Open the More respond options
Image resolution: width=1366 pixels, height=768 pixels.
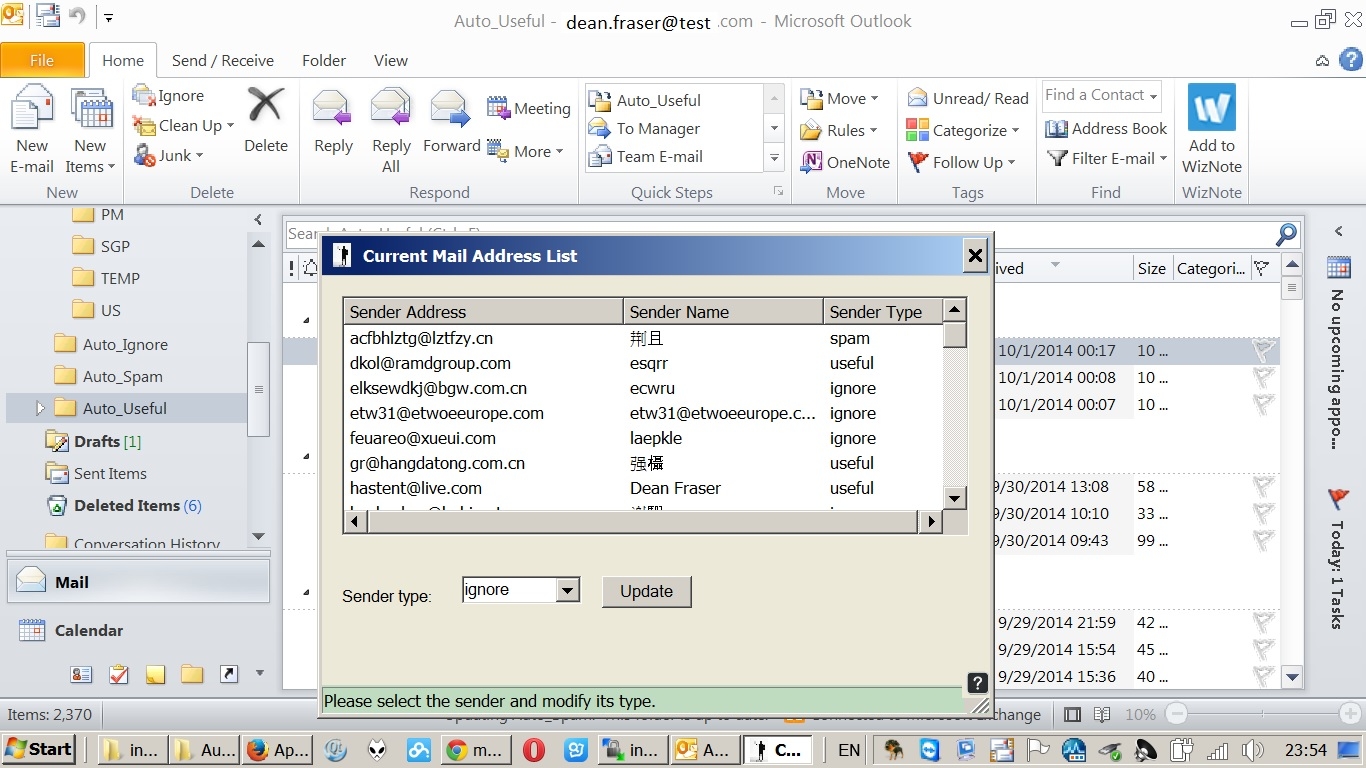[525, 151]
